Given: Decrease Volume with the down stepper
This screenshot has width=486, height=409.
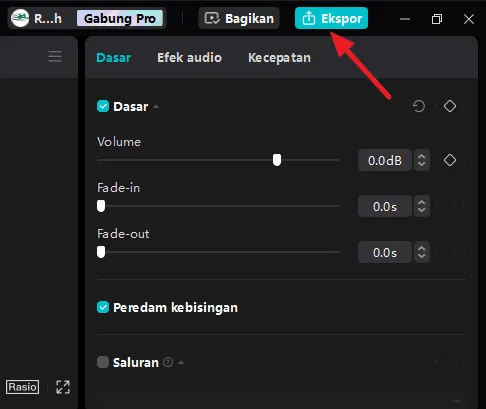Looking at the screenshot, I should 422,164.
